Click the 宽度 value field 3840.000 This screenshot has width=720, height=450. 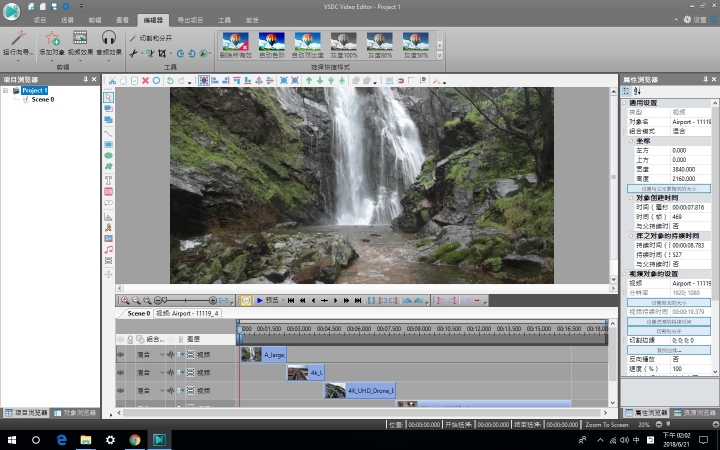tap(691, 169)
